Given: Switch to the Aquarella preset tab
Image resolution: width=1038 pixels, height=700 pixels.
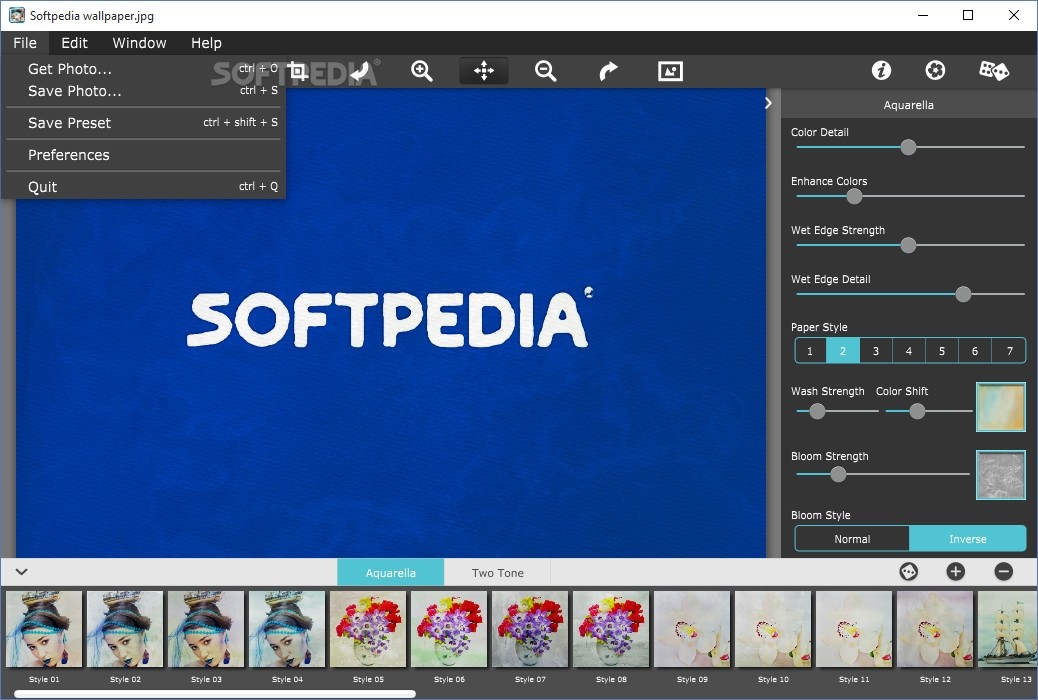Looking at the screenshot, I should tap(391, 573).
